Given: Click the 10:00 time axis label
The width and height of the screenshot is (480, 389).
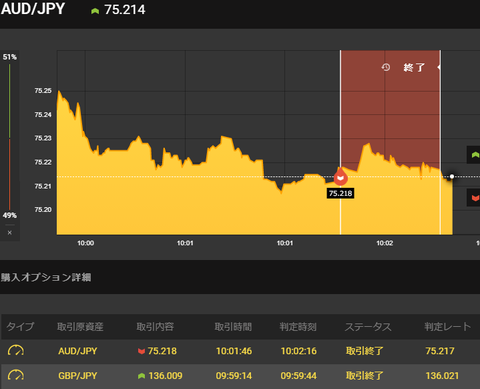Looking at the screenshot, I should [x=86, y=243].
